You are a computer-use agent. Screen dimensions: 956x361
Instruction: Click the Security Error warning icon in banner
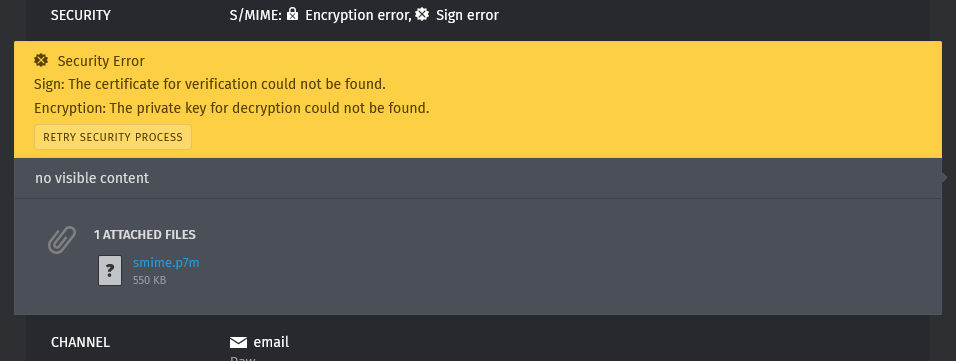41,60
